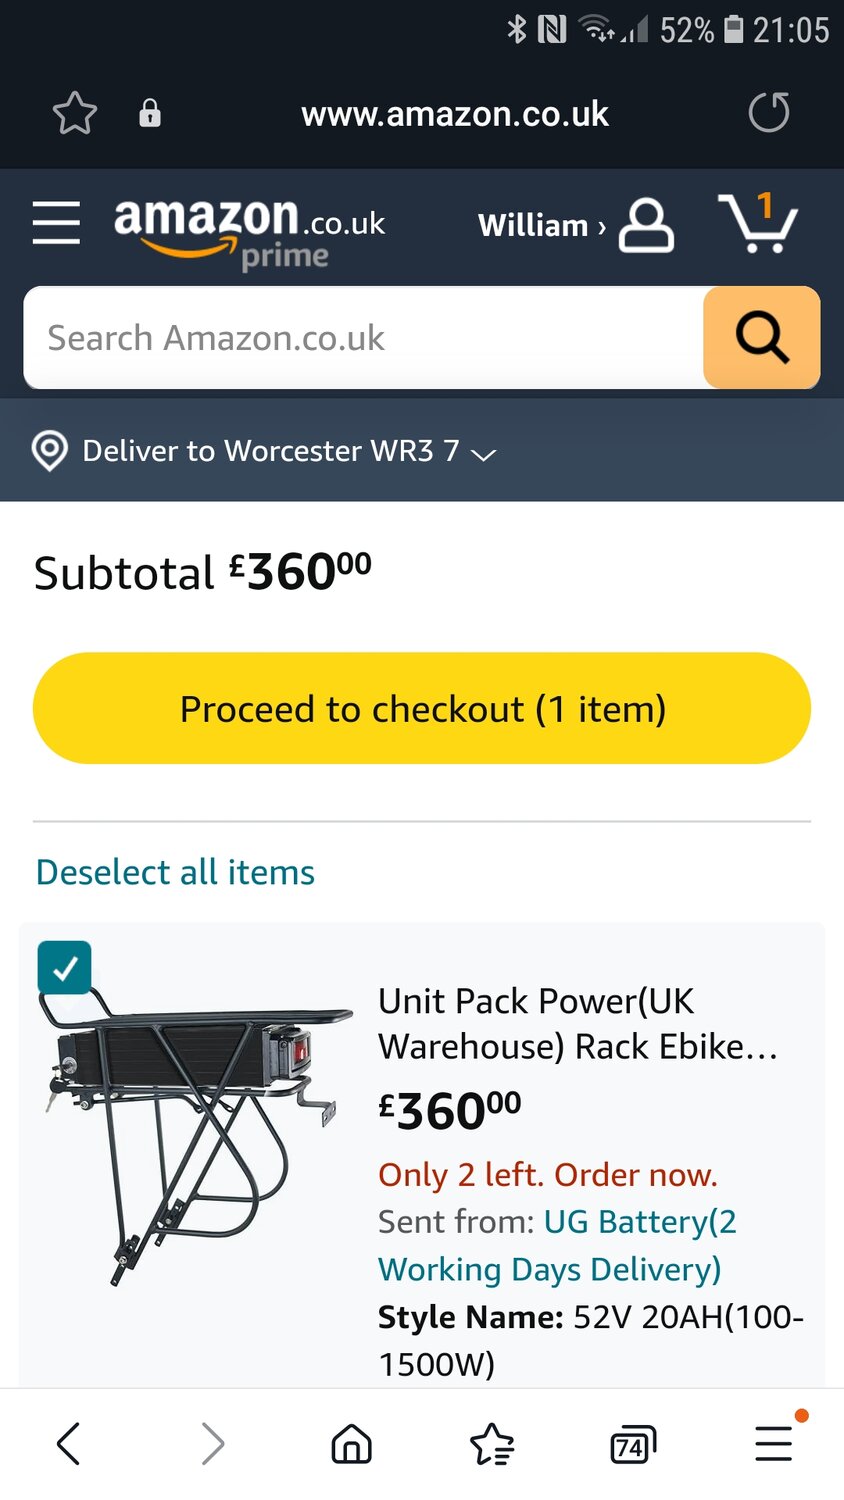The width and height of the screenshot is (844, 1500).
Task: Open the shopping basket icon
Action: click(x=757, y=224)
